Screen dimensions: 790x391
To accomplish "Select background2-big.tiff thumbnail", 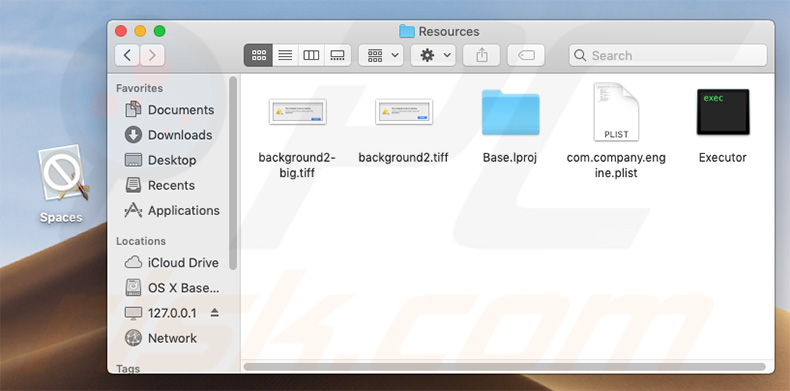I will coord(298,112).
